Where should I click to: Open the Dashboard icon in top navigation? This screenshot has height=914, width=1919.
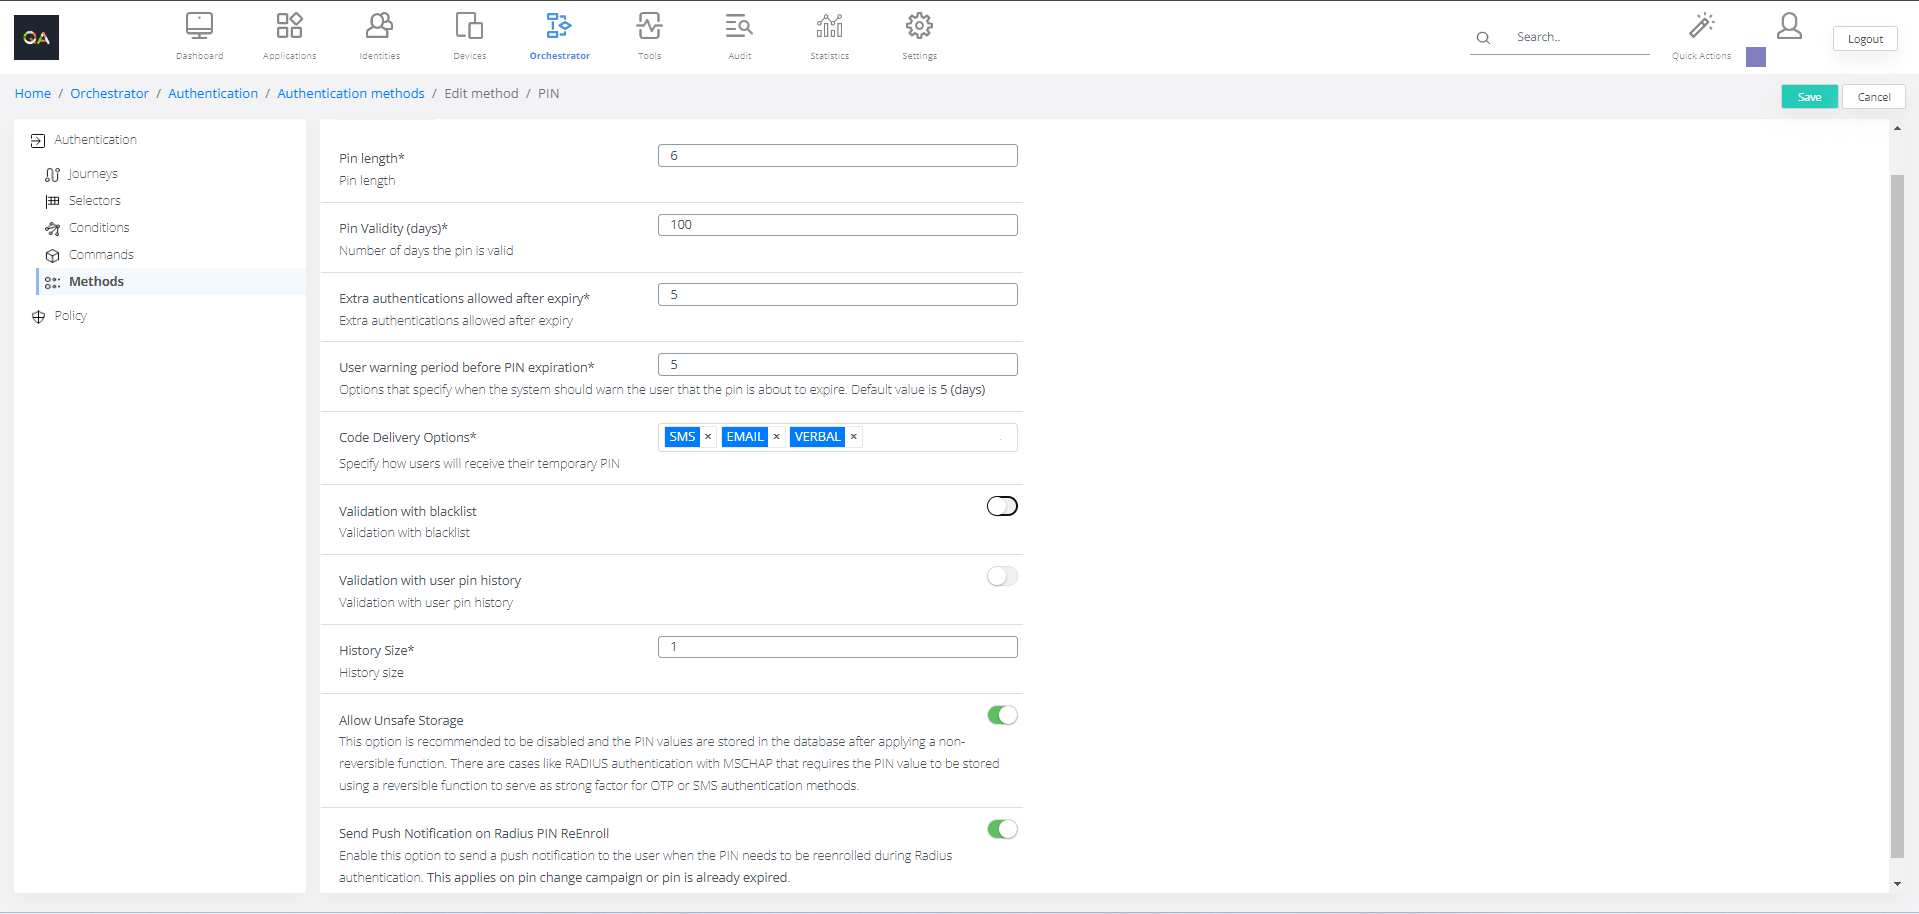(199, 26)
